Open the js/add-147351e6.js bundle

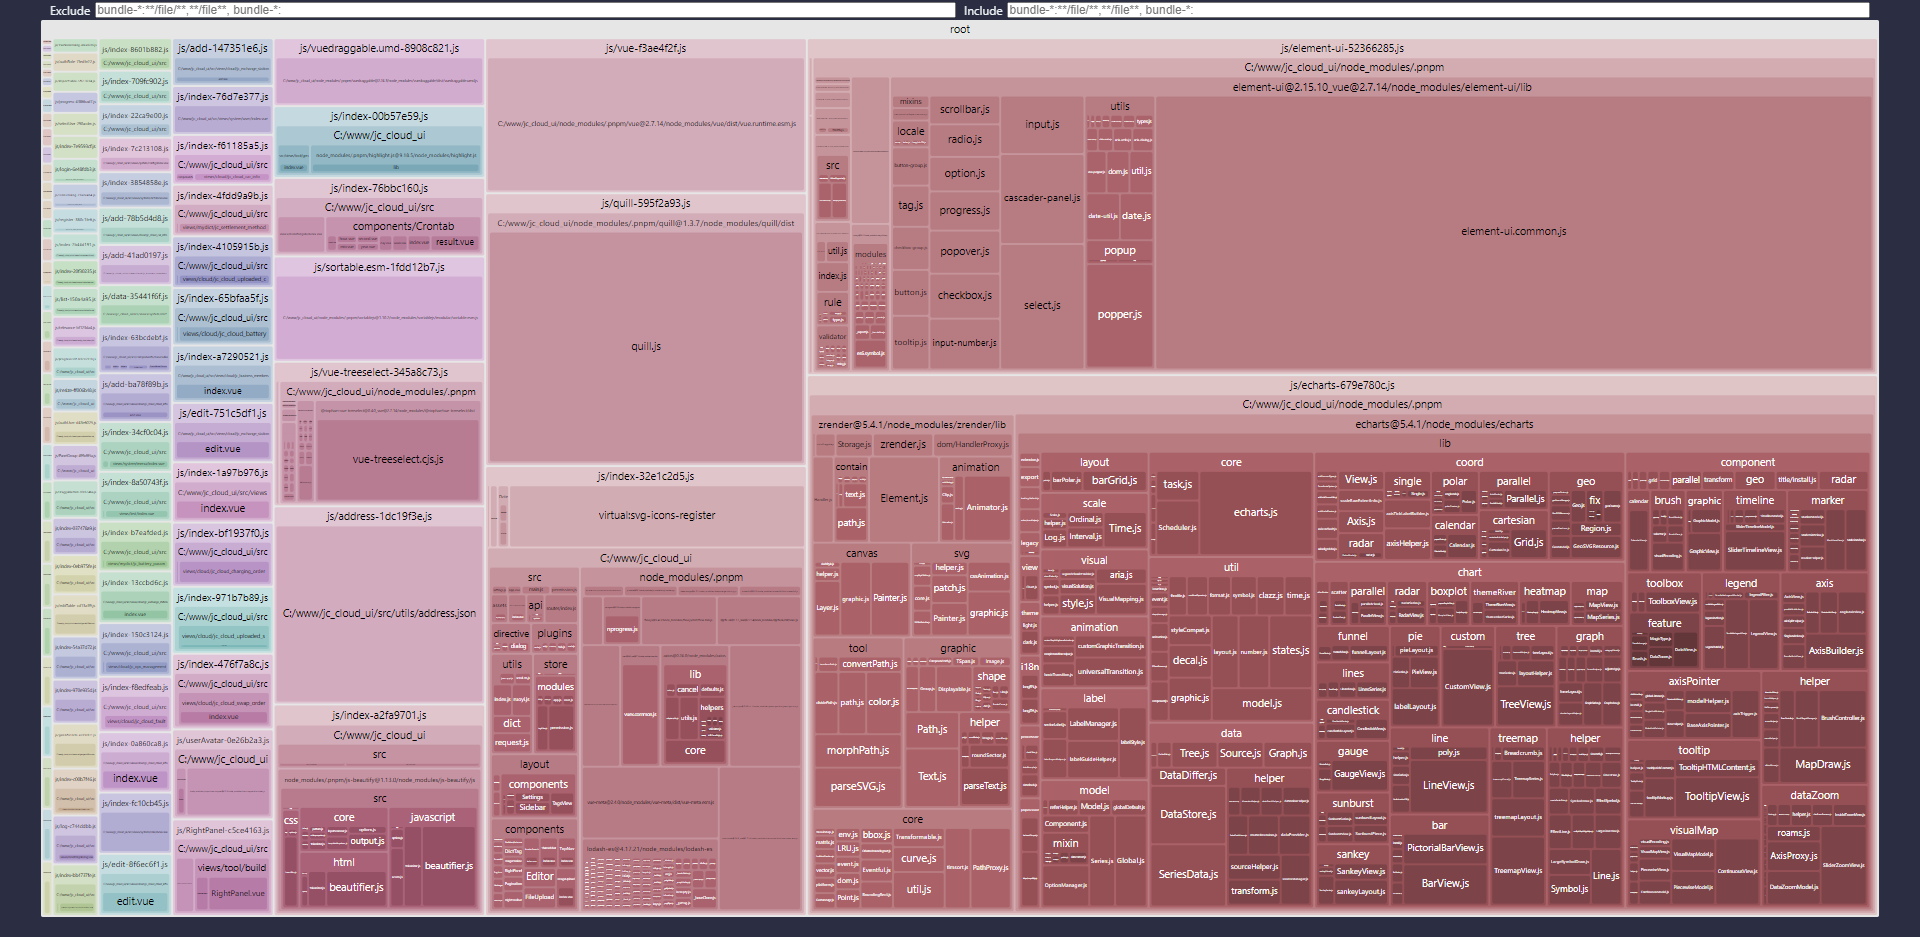pos(223,48)
